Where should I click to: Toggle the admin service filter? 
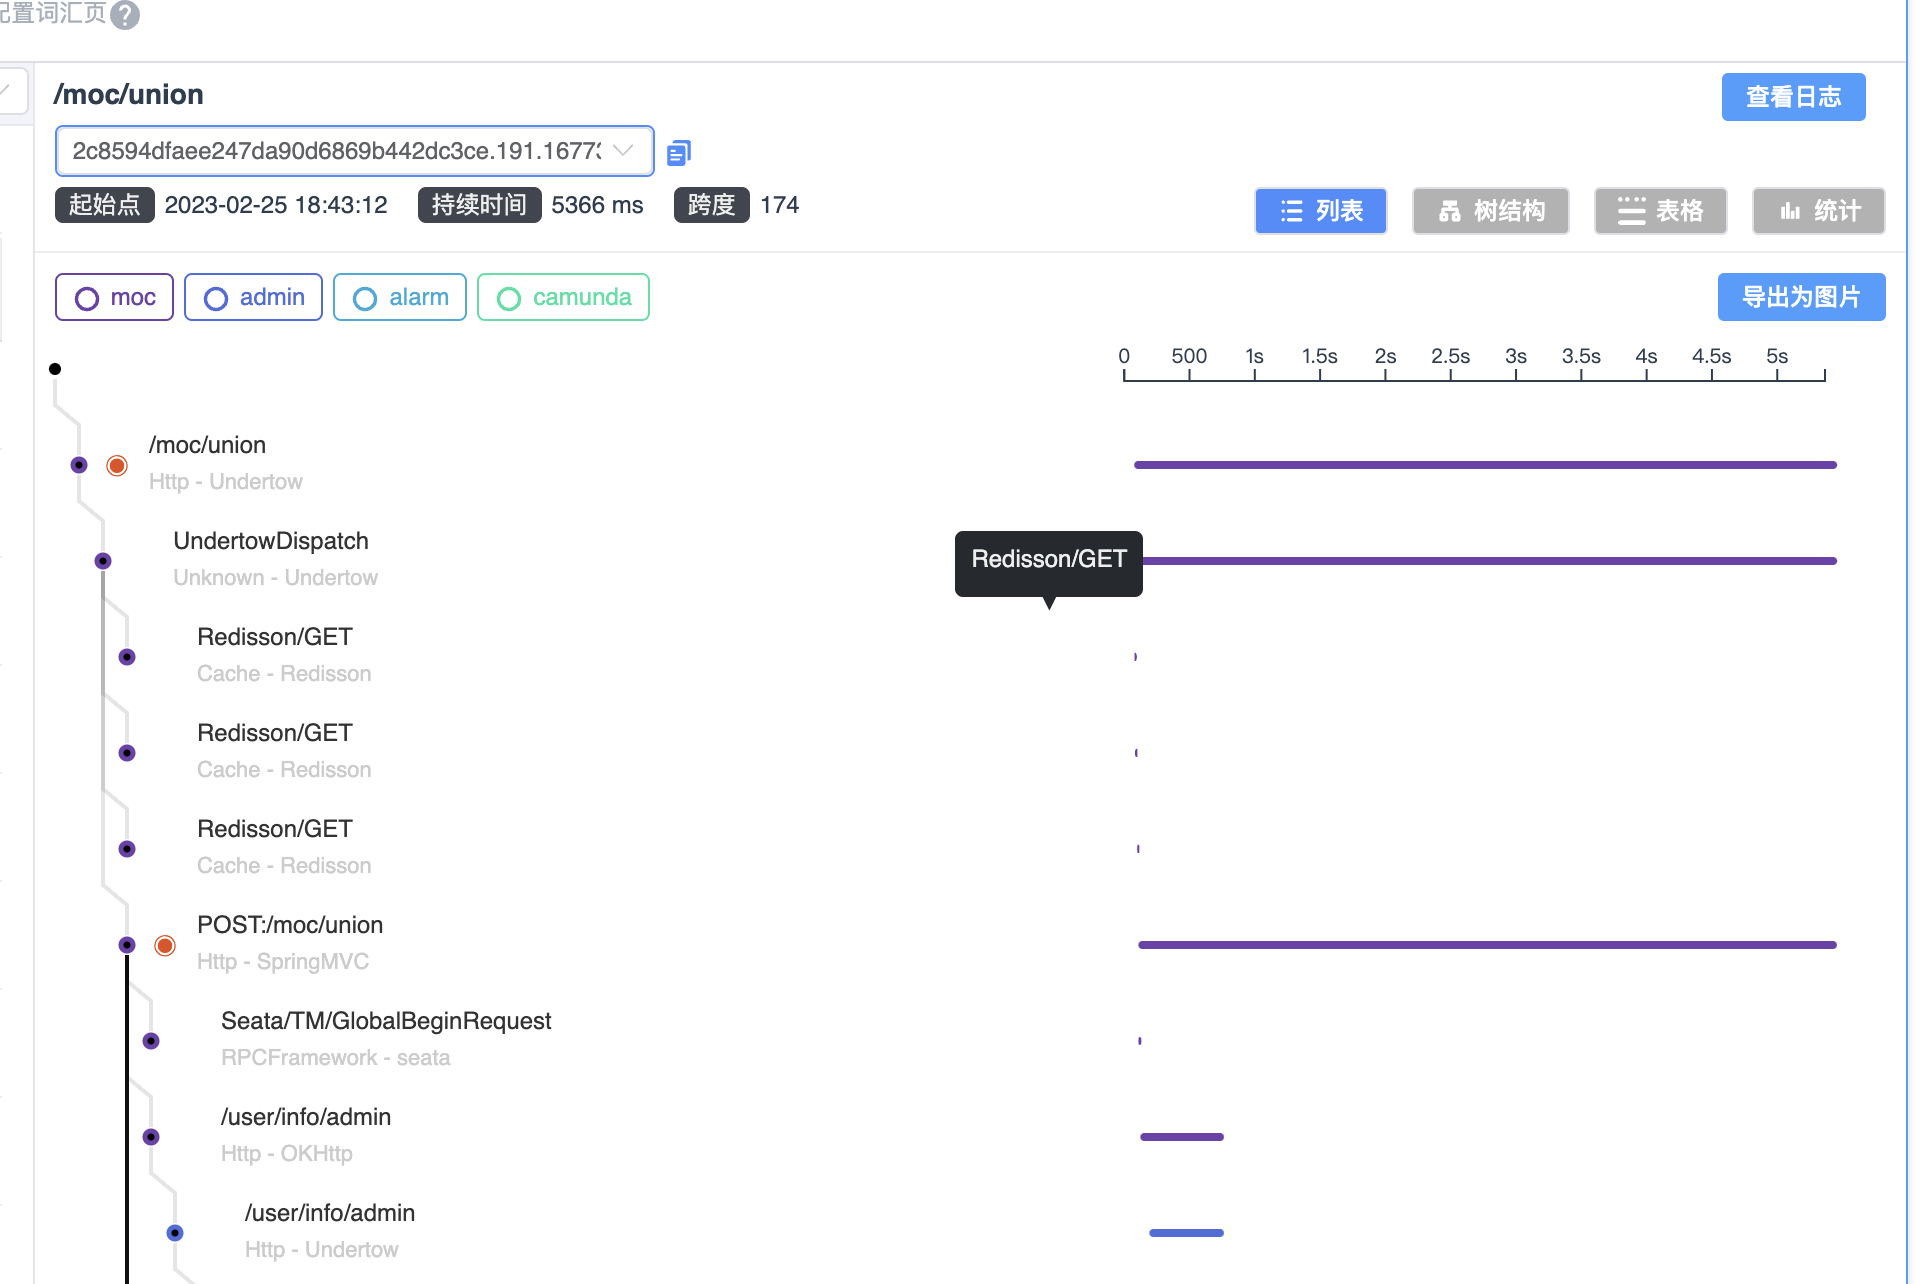coord(253,297)
